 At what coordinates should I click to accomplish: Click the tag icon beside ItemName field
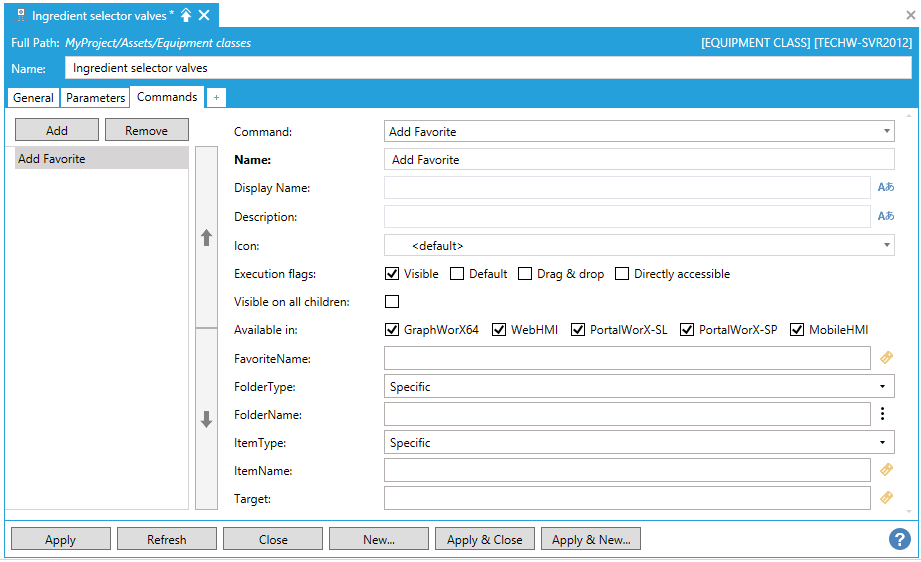(885, 470)
